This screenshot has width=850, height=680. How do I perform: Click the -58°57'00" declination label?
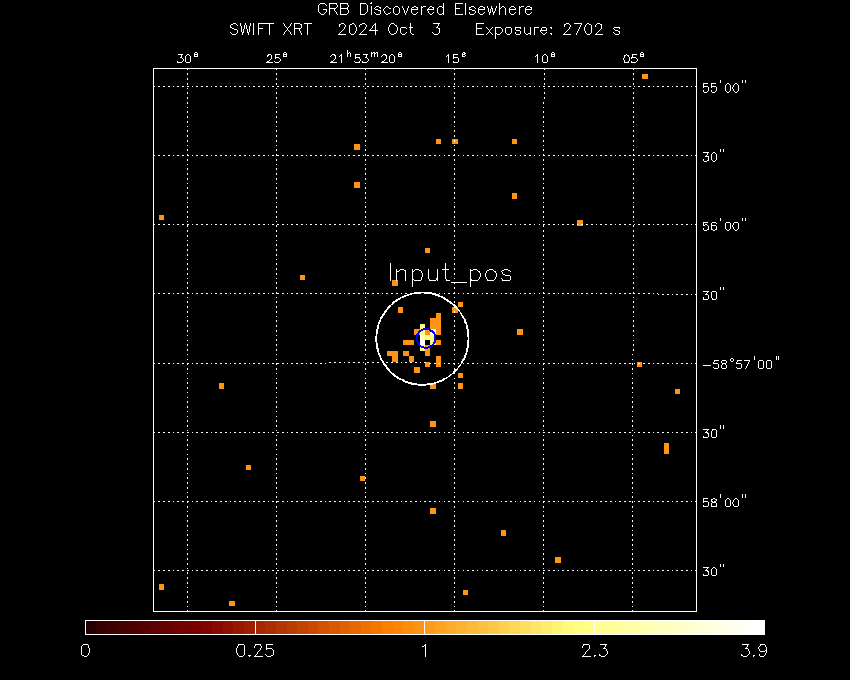pyautogui.click(x=741, y=364)
